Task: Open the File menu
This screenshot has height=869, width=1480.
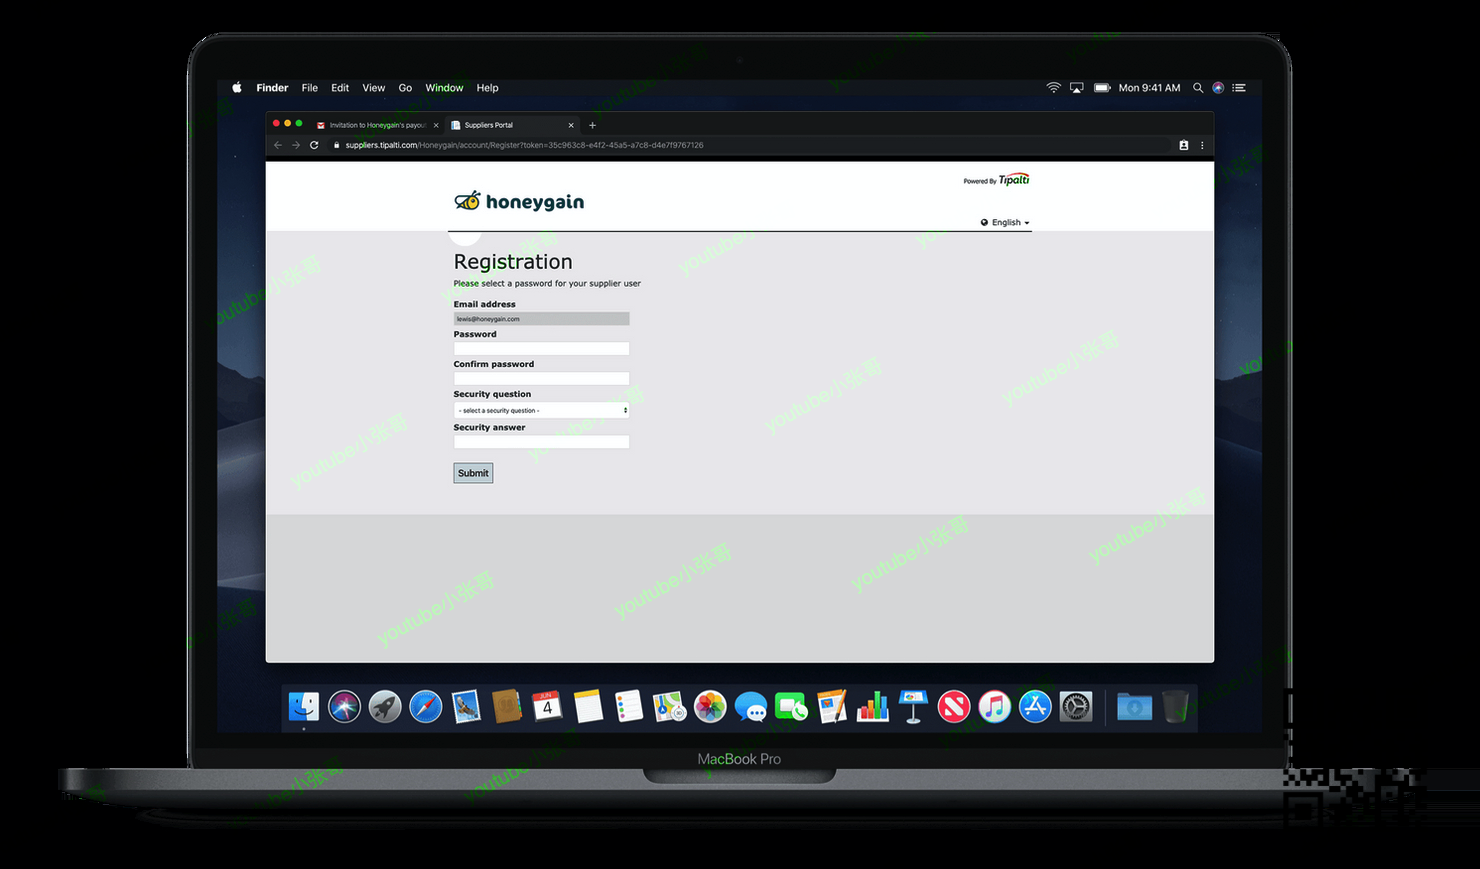Action: pos(310,88)
